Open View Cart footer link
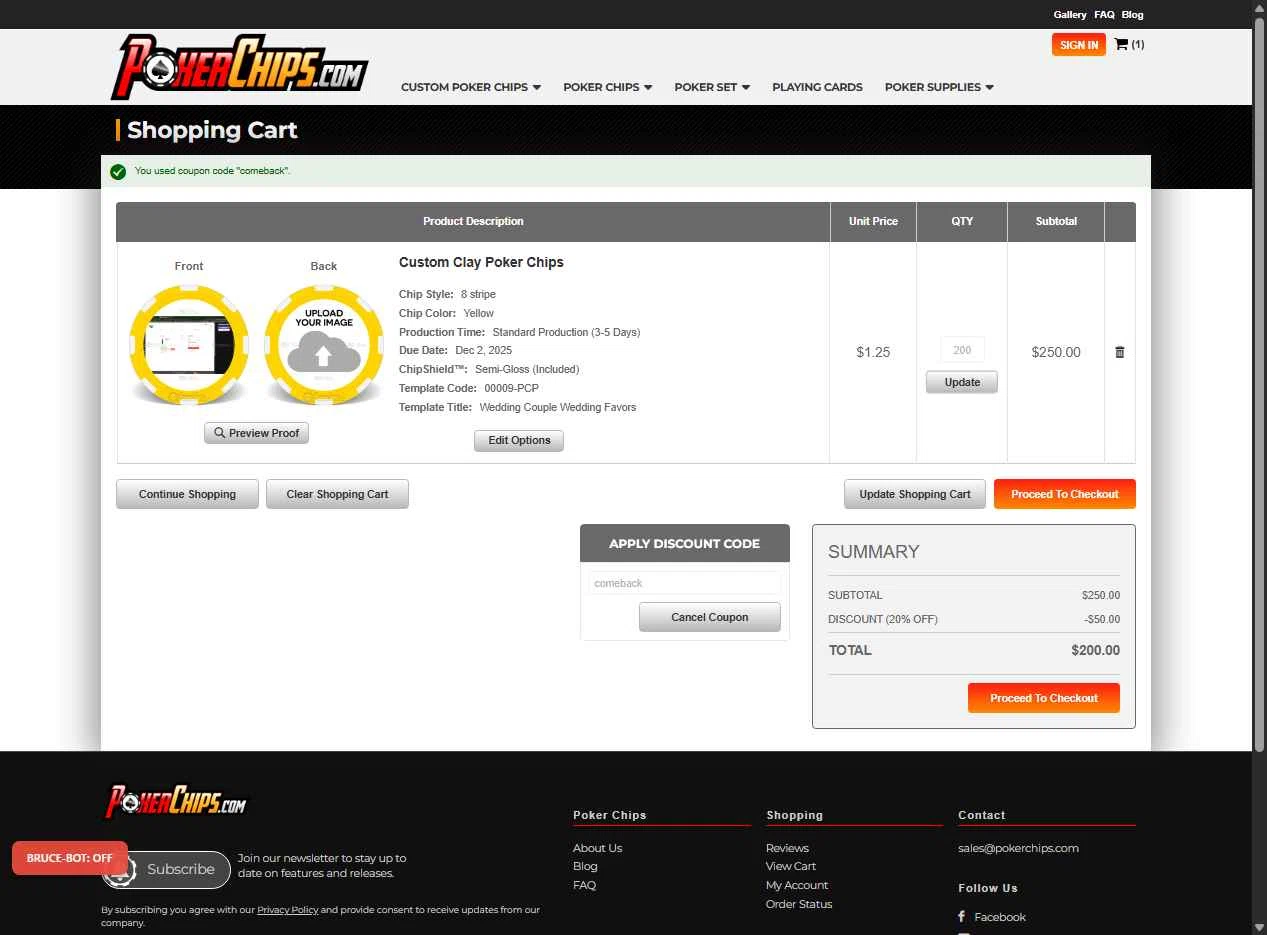 [791, 866]
